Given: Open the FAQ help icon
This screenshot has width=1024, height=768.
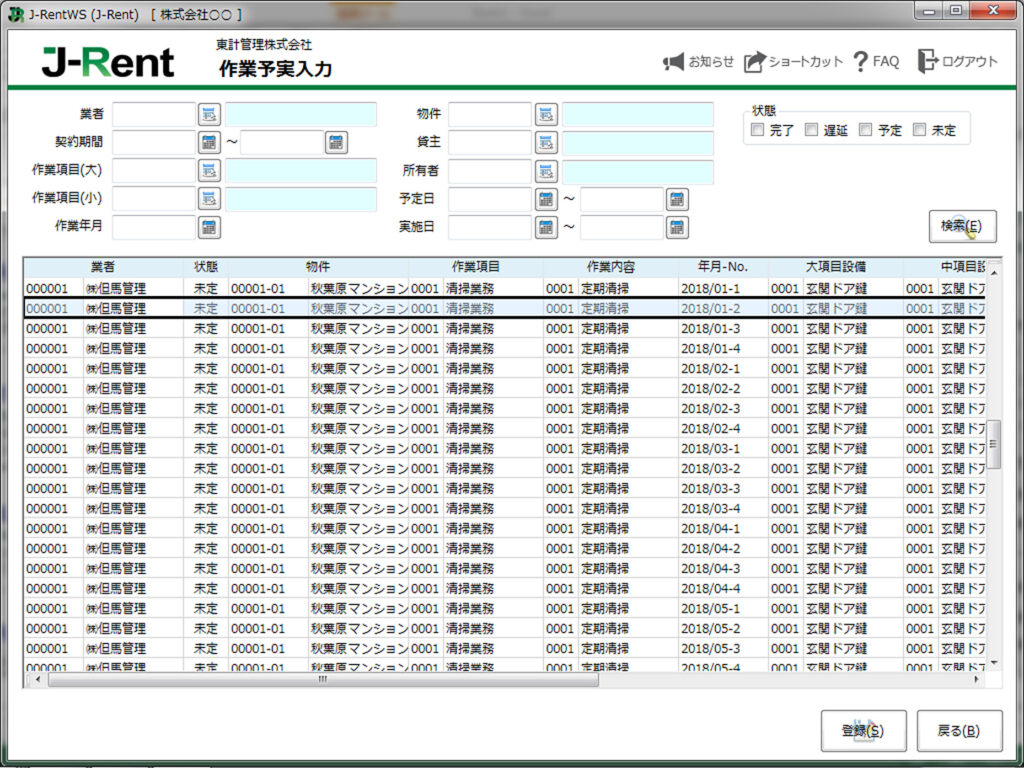Looking at the screenshot, I should 860,62.
